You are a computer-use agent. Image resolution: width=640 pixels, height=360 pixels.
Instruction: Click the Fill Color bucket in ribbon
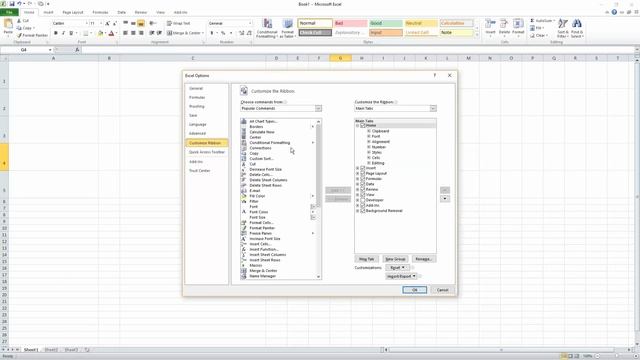pos(100,33)
